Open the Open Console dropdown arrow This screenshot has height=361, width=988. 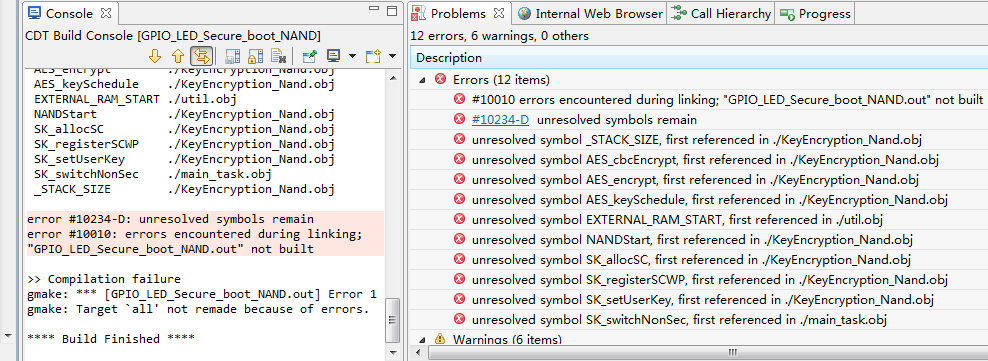pyautogui.click(x=393, y=56)
